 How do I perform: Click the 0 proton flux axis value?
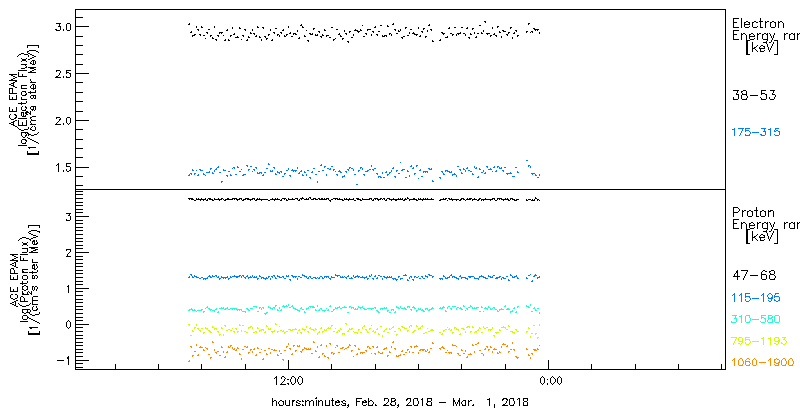click(x=66, y=324)
